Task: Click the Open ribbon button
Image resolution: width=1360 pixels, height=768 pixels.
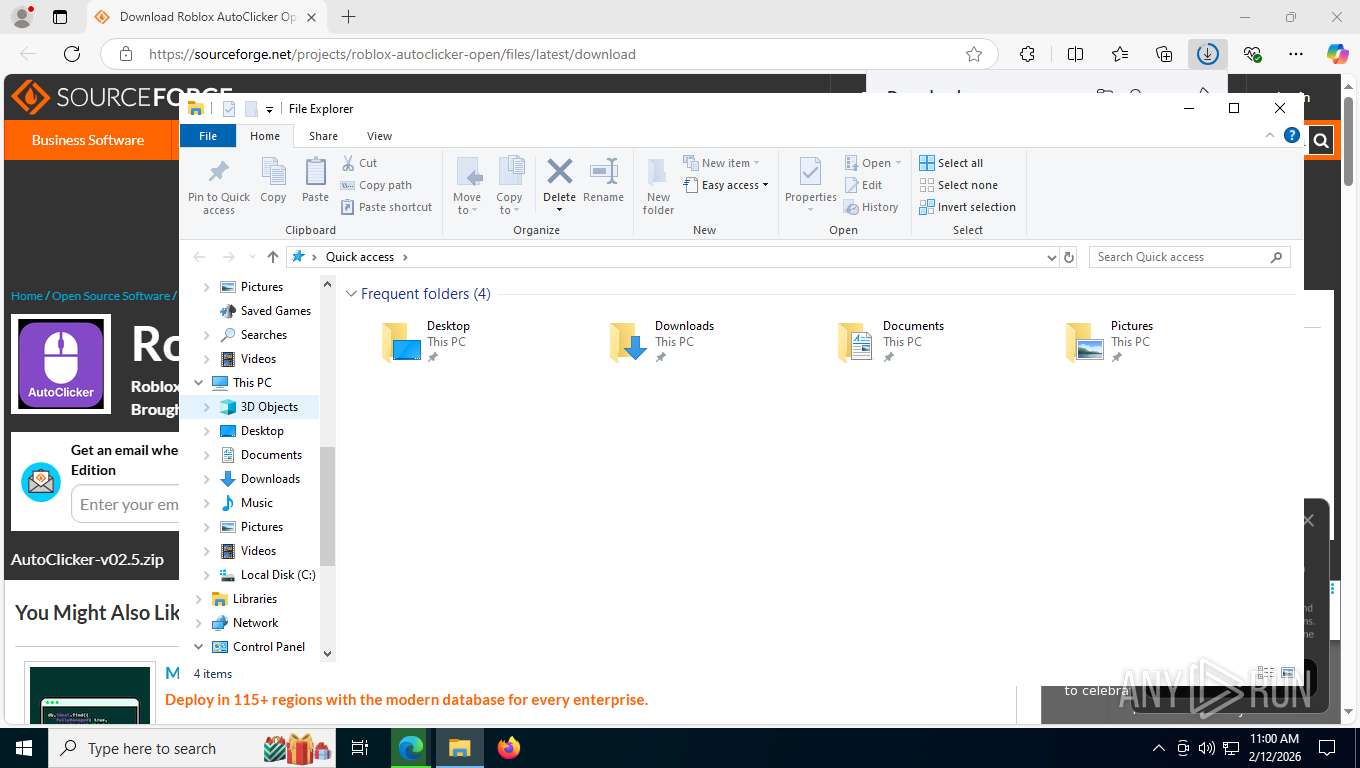Action: pyautogui.click(x=872, y=163)
